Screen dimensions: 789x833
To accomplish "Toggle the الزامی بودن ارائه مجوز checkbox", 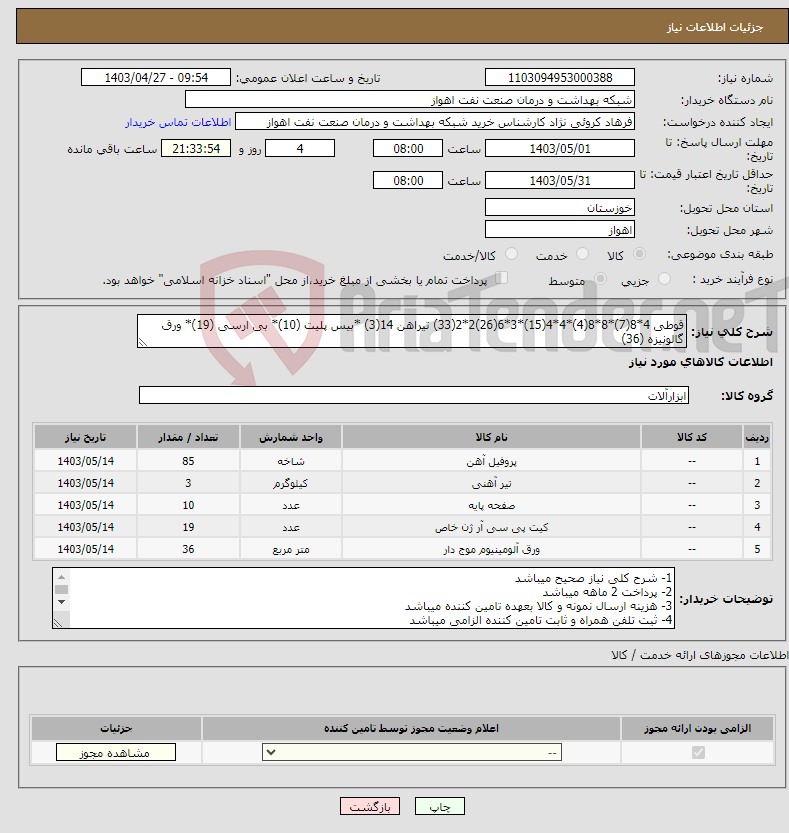I will coord(698,752).
